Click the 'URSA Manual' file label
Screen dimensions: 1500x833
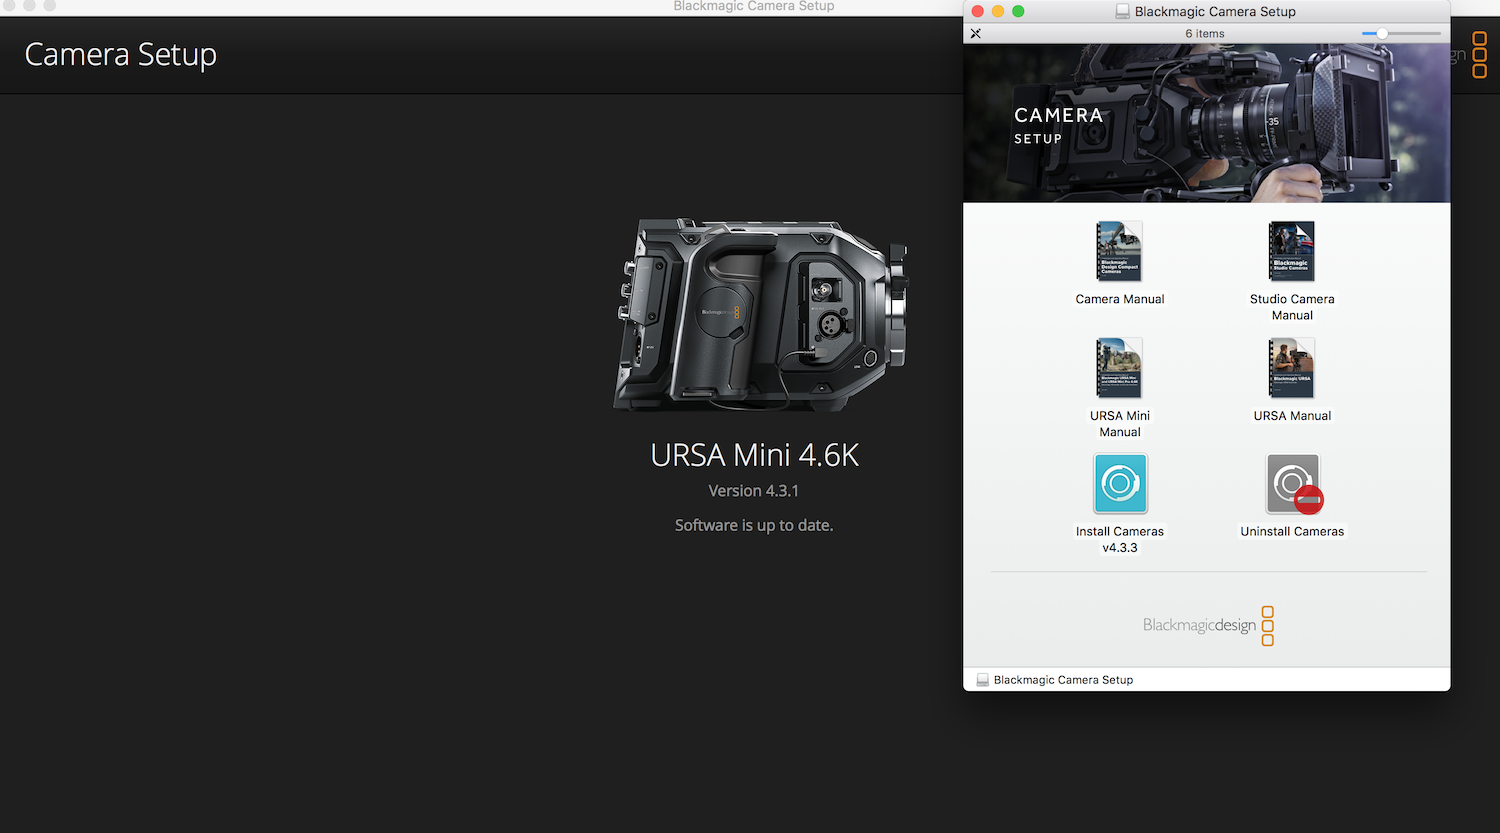click(x=1292, y=416)
